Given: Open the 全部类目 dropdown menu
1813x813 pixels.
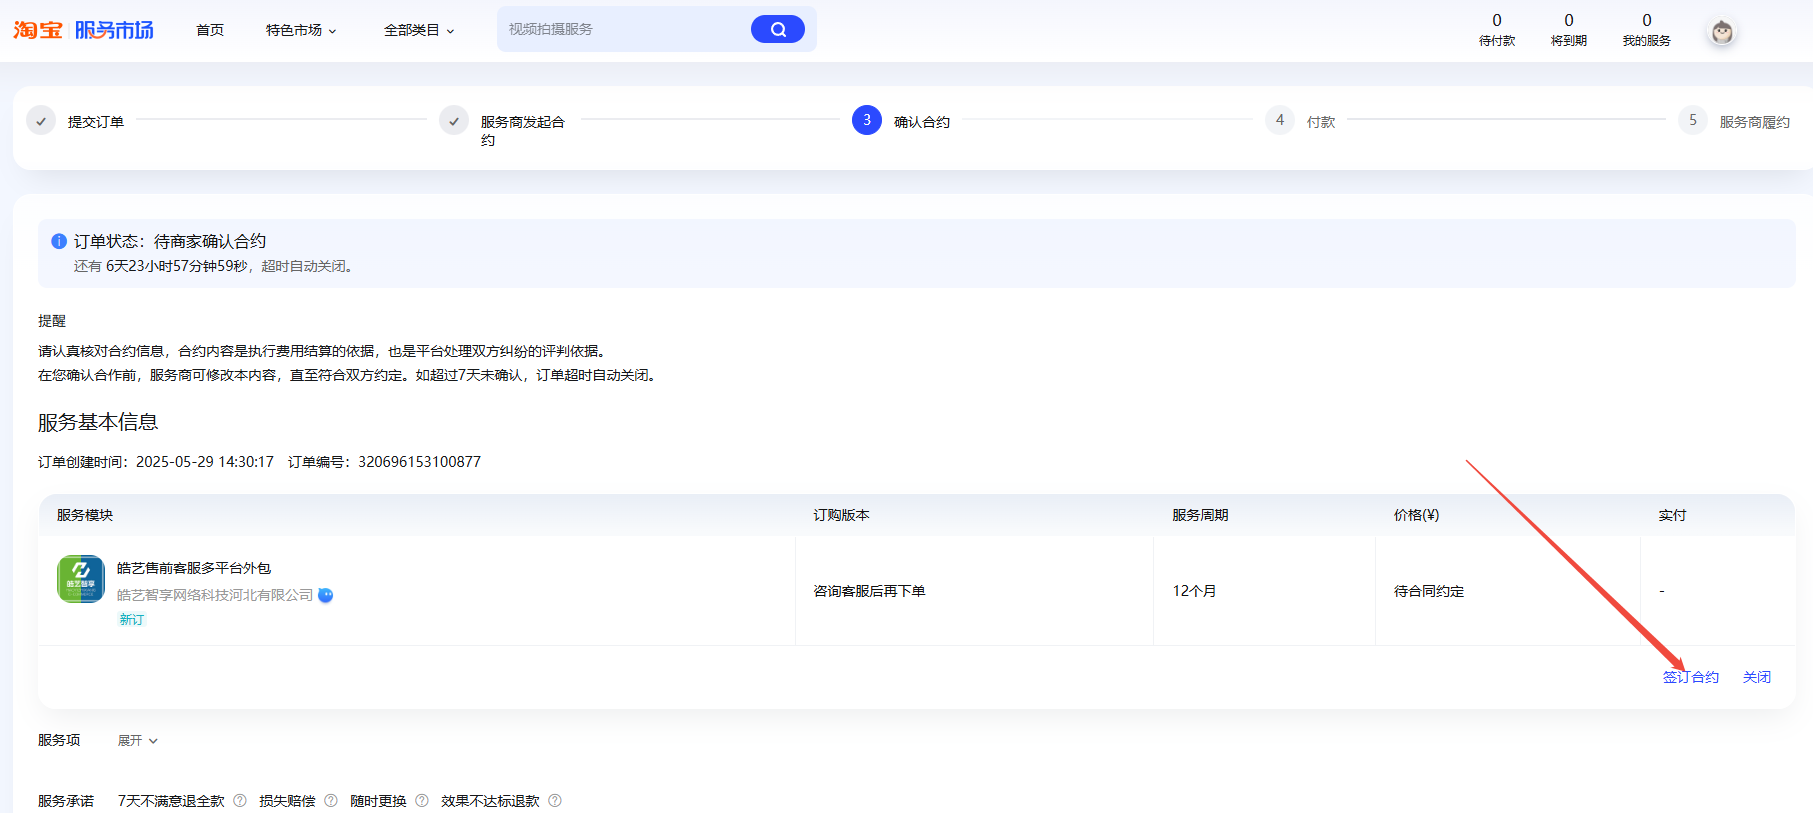Looking at the screenshot, I should coord(419,30).
